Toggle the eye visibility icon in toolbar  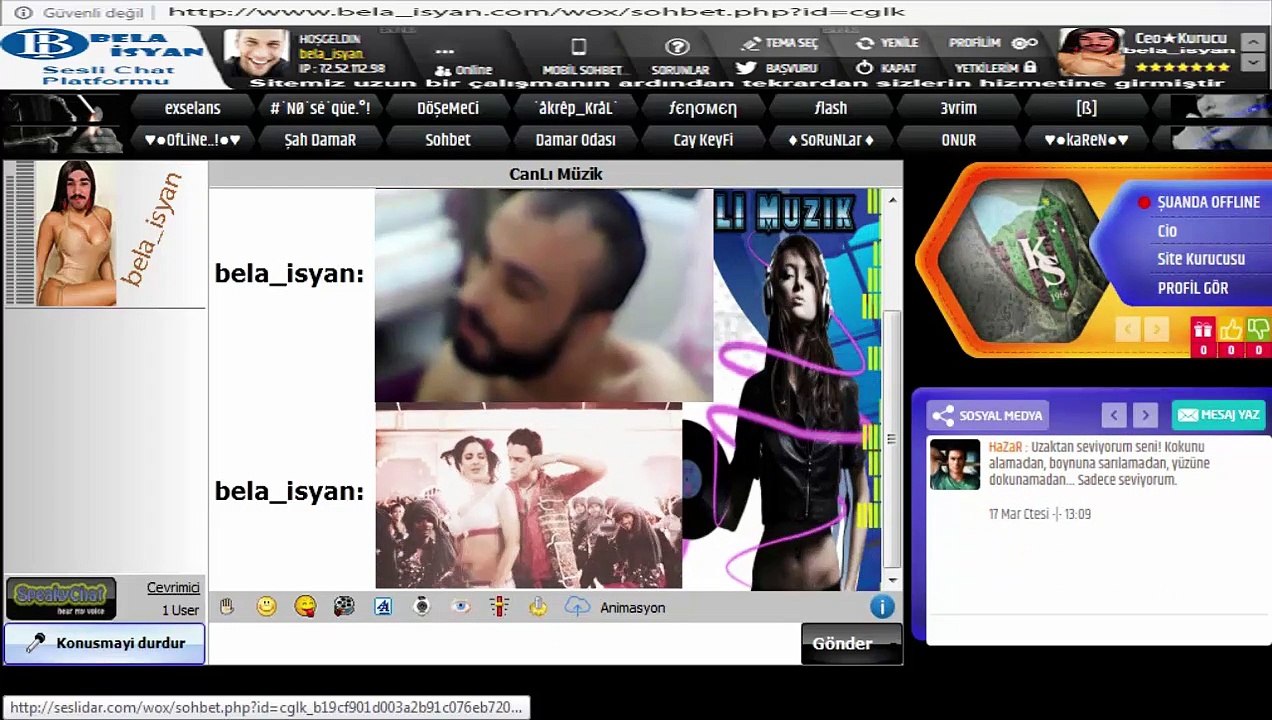pyautogui.click(x=460, y=606)
